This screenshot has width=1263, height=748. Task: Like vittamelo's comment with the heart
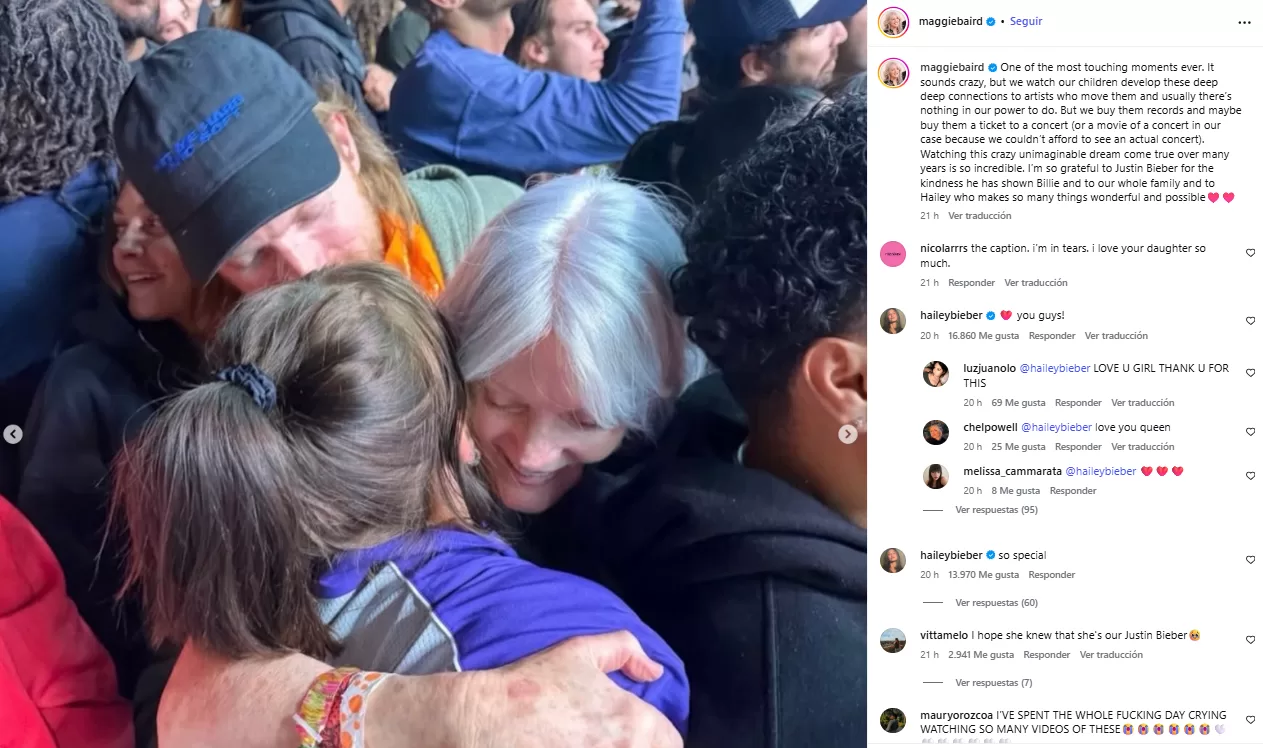tap(1250, 640)
